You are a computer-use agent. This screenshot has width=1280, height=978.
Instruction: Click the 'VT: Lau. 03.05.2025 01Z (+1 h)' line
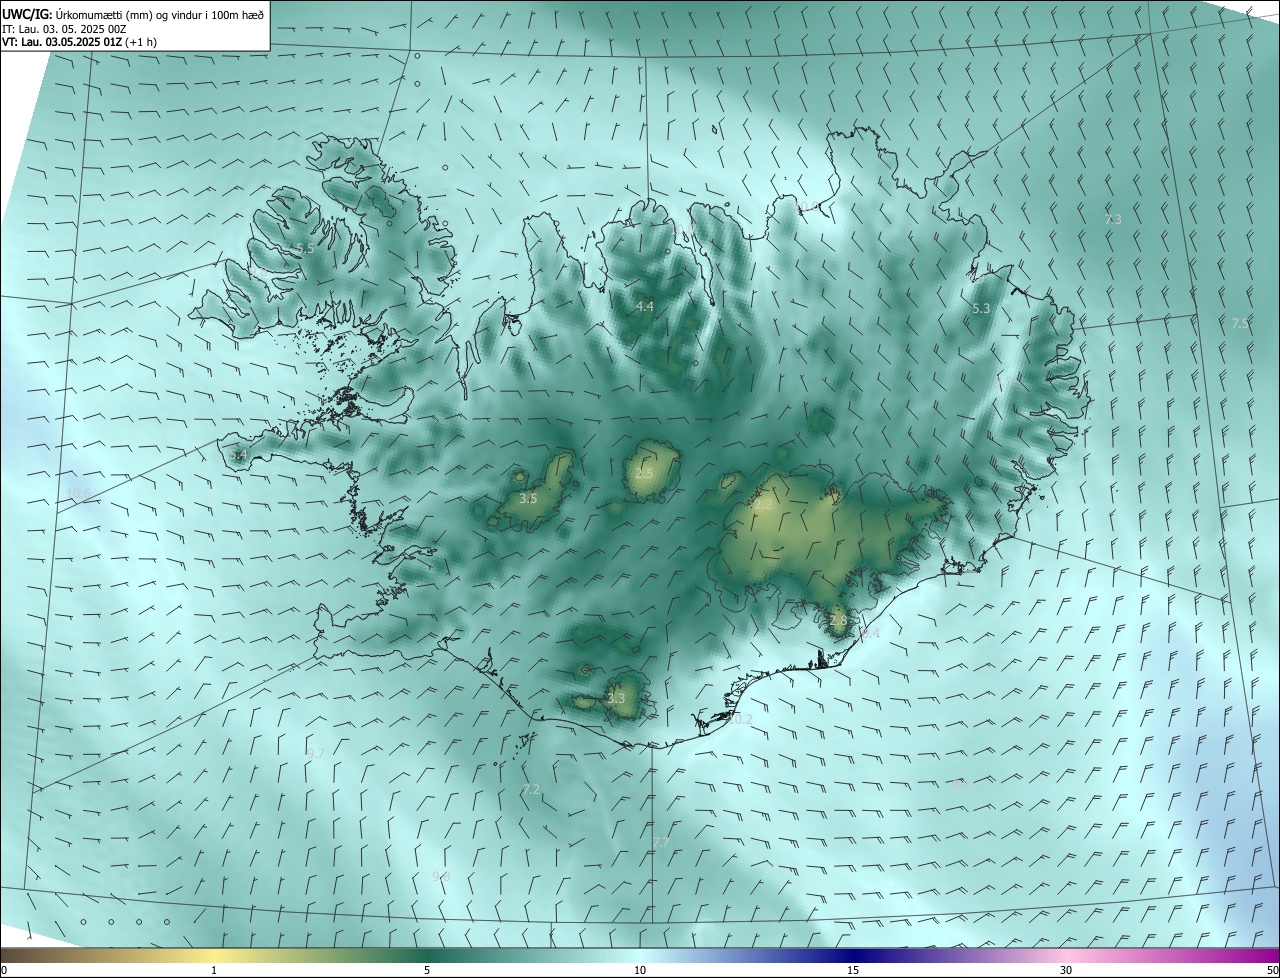click(x=80, y=42)
